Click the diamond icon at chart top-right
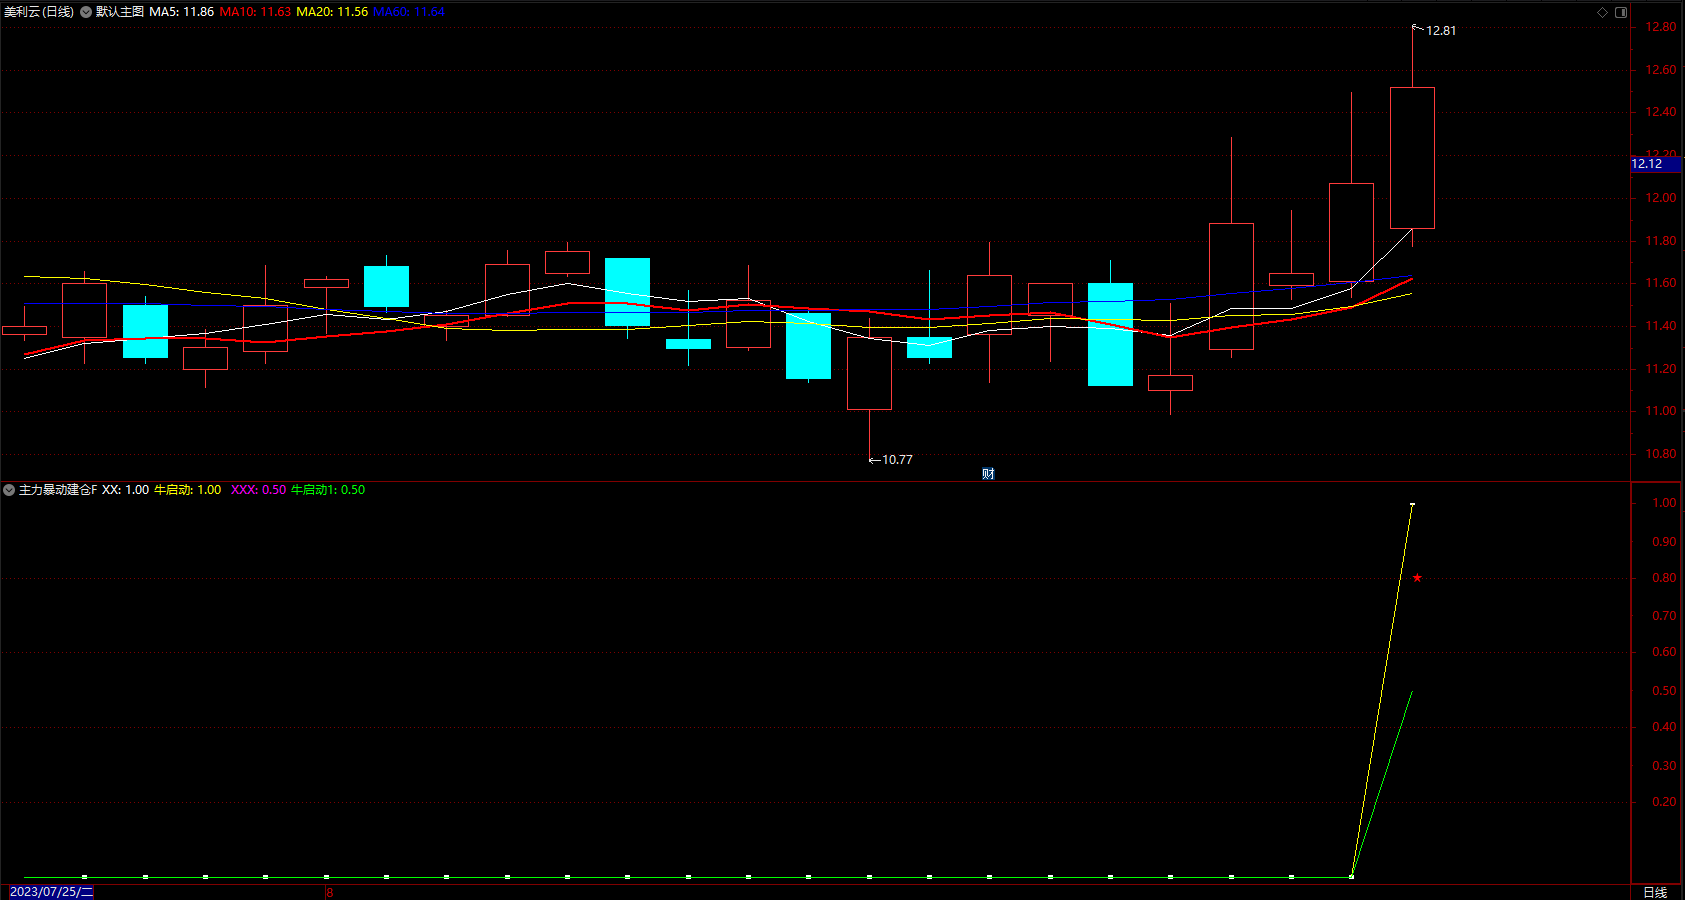Image resolution: width=1685 pixels, height=900 pixels. 1602,12
